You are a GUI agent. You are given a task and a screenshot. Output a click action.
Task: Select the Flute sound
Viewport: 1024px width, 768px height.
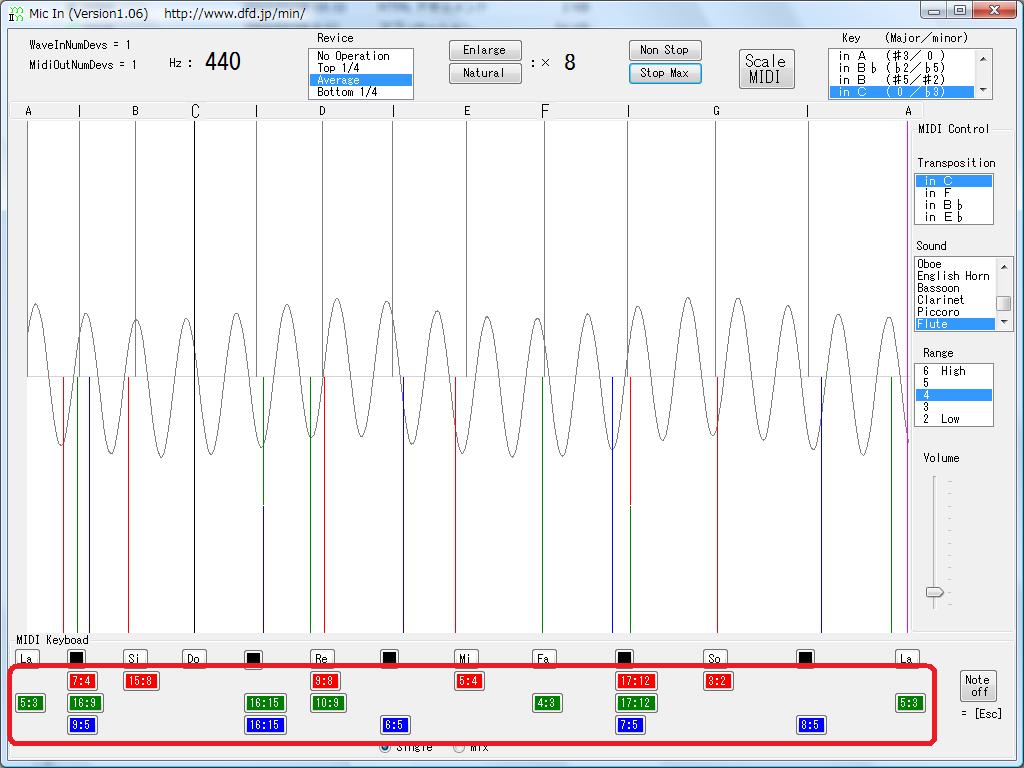(x=955, y=324)
